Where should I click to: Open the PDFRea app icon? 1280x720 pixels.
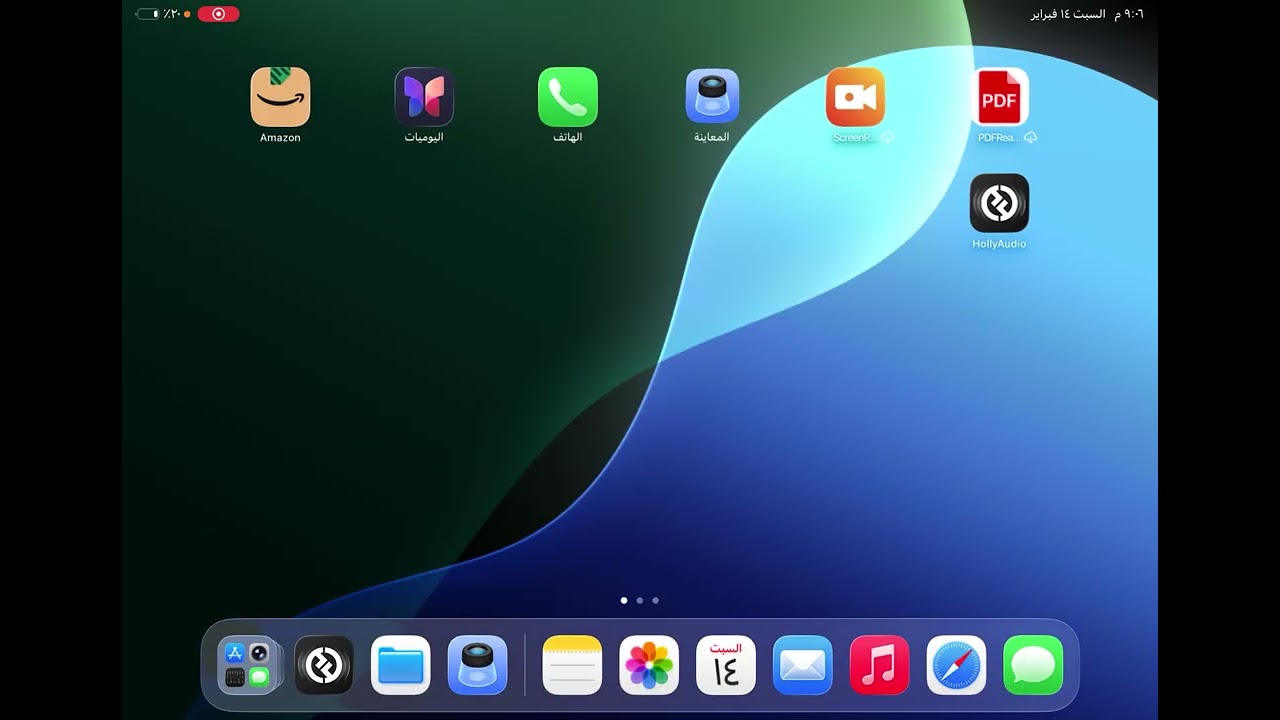(1000, 97)
